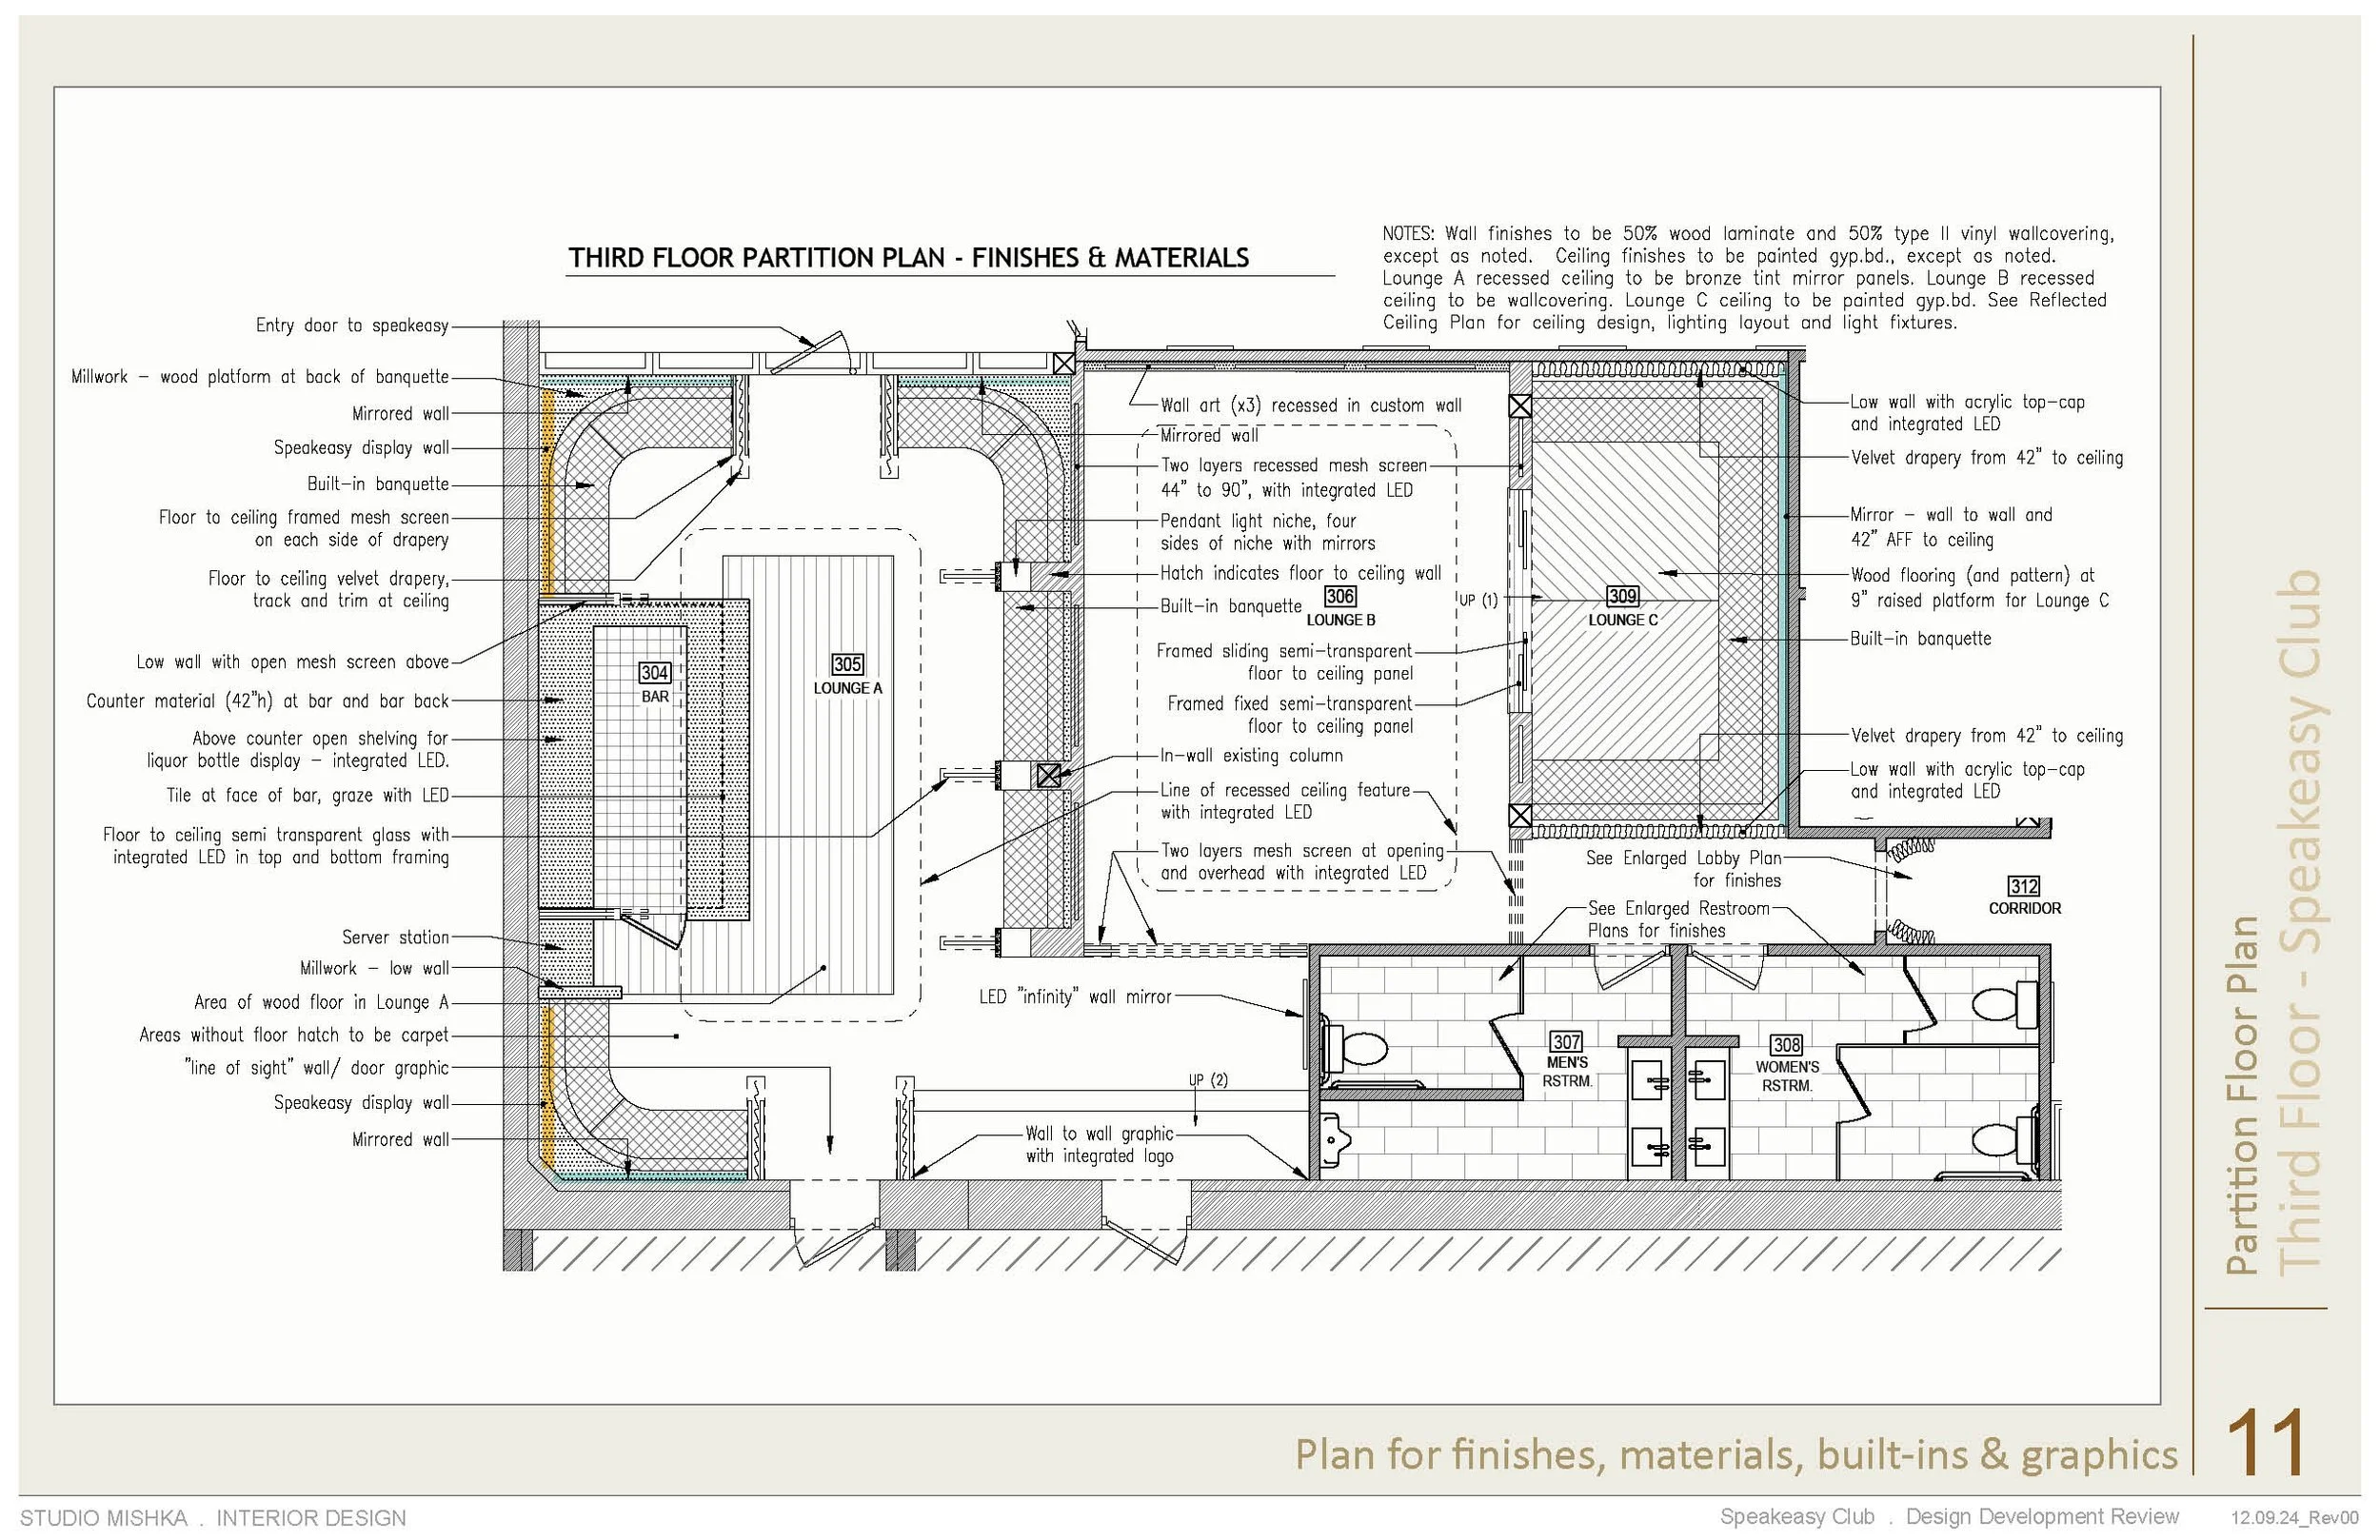Image resolution: width=2380 pixels, height=1540 pixels.
Task: Click the in-wall existing column symbol
Action: 1048,775
